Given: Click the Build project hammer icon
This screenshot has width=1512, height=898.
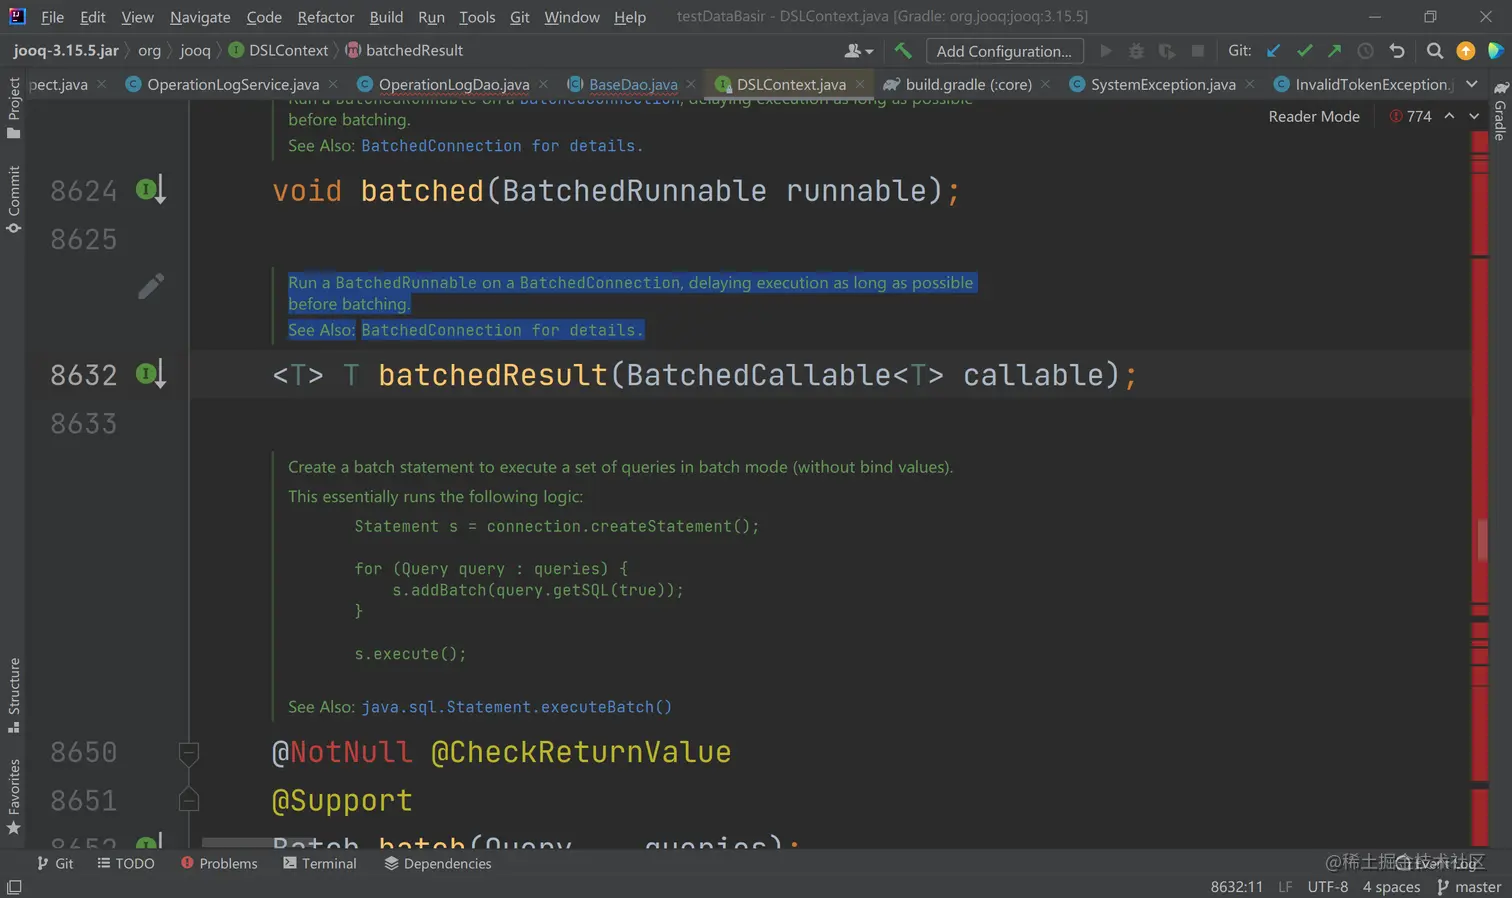Looking at the screenshot, I should point(903,51).
